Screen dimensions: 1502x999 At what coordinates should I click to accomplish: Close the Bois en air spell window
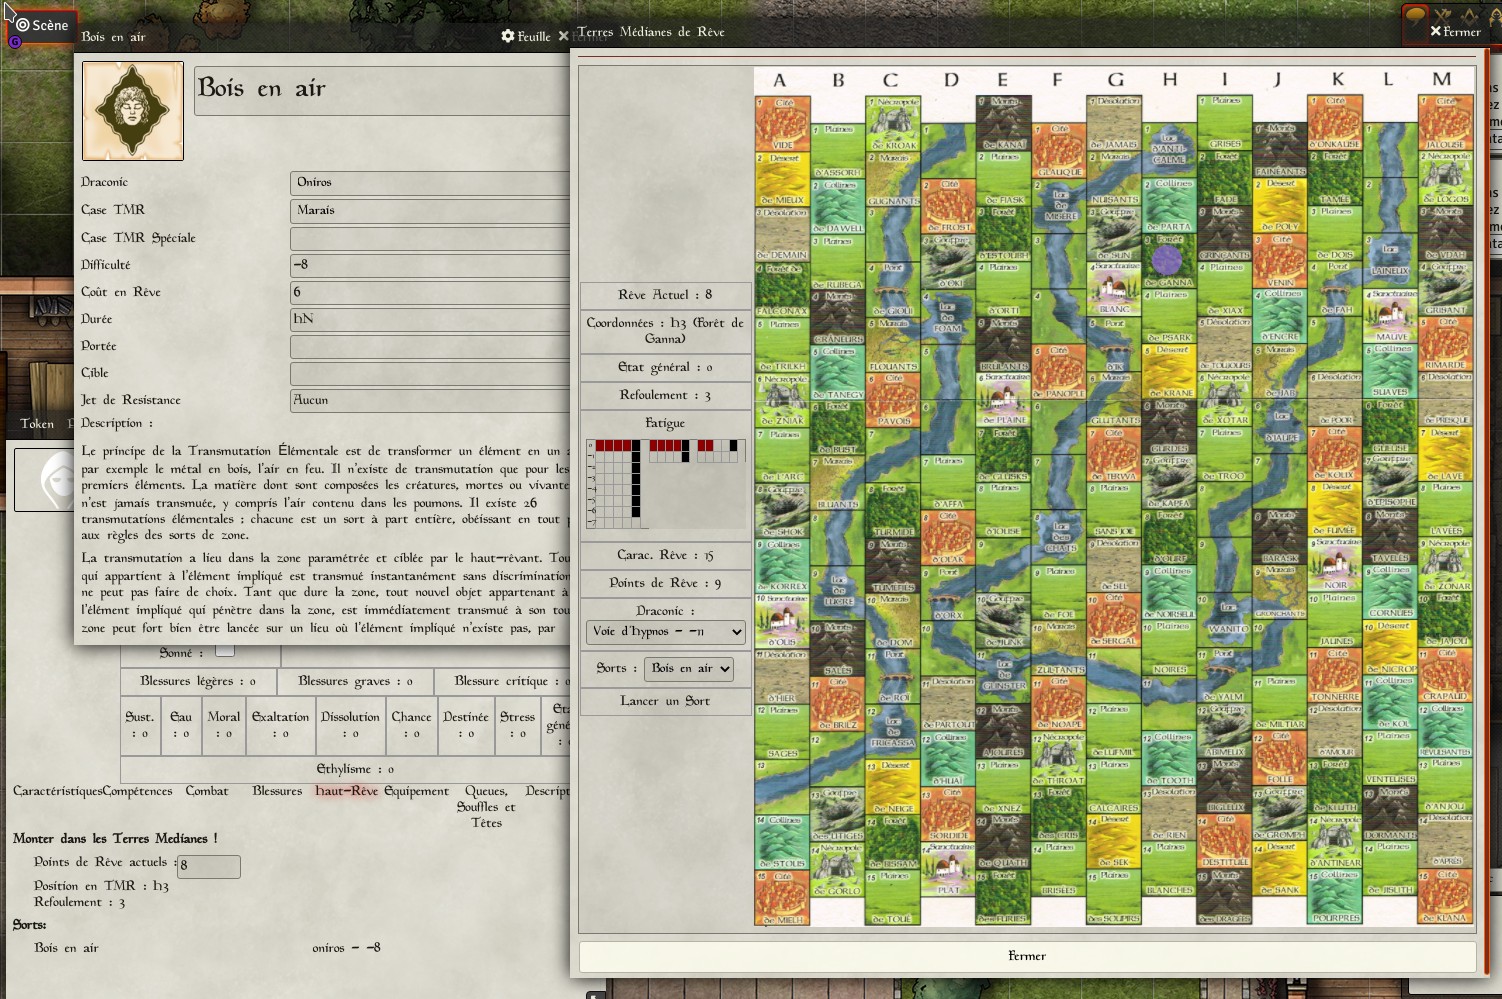click(563, 36)
